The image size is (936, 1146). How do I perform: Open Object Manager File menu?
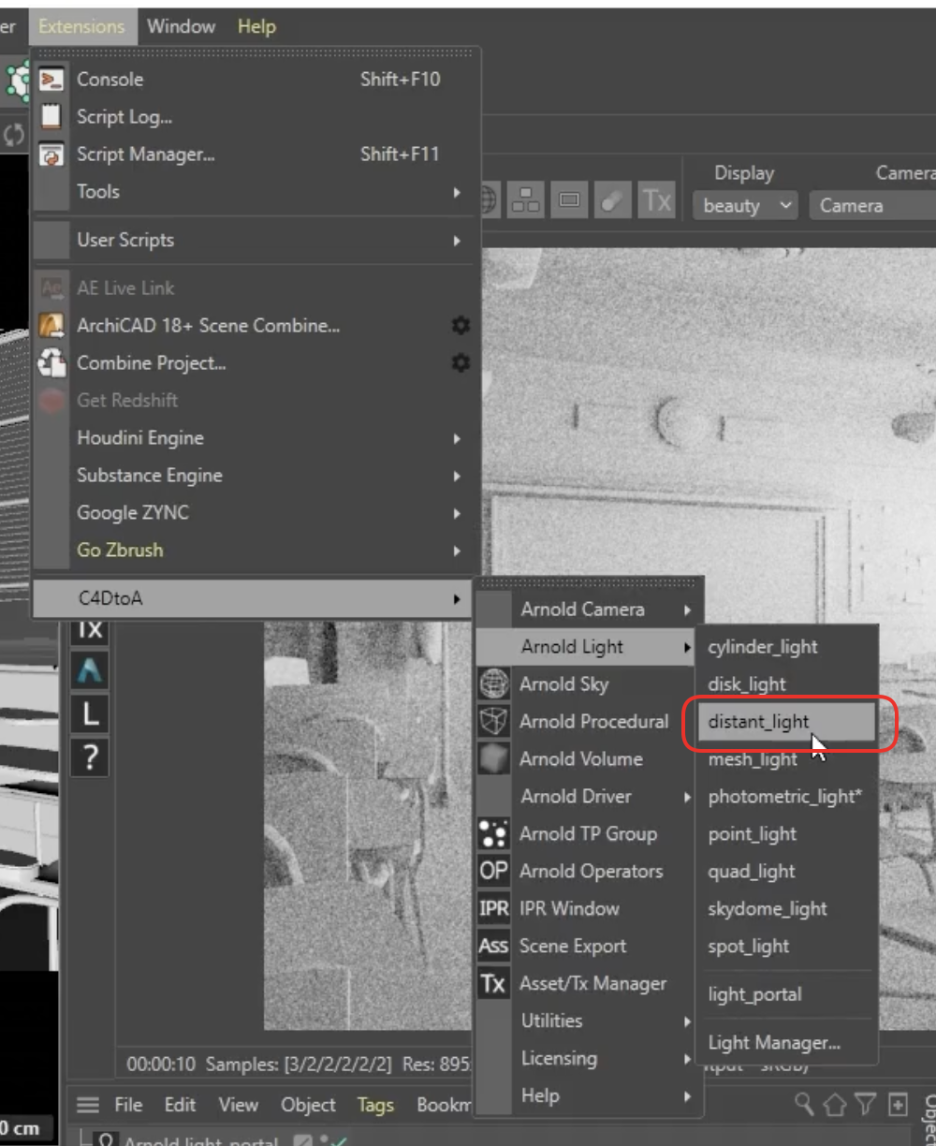click(x=128, y=1105)
